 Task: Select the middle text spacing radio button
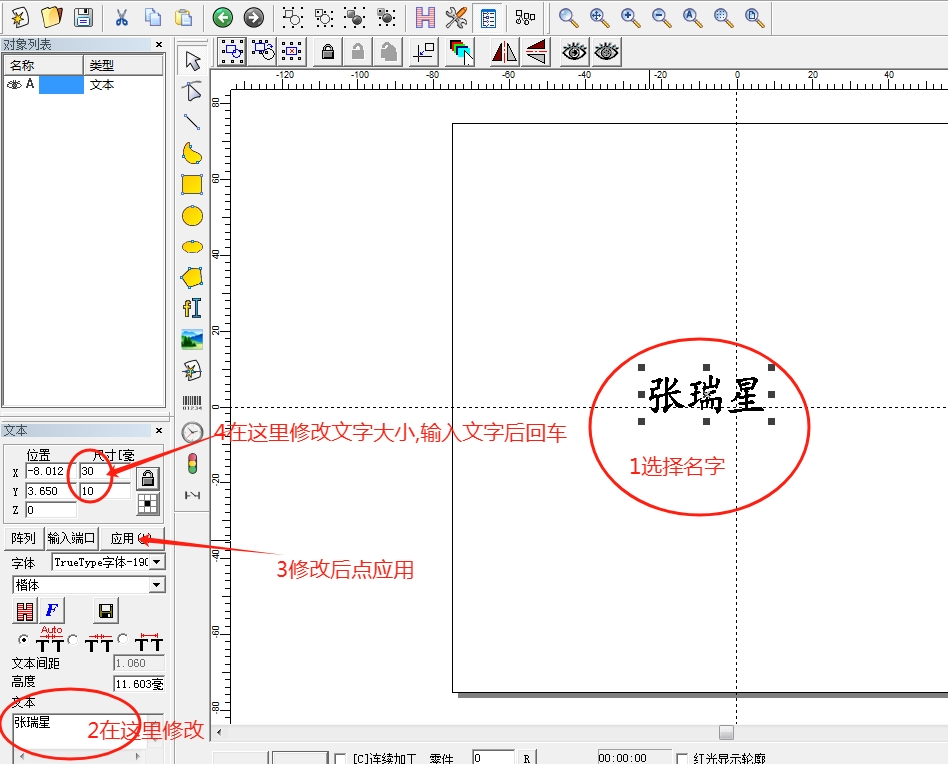[x=73, y=639]
